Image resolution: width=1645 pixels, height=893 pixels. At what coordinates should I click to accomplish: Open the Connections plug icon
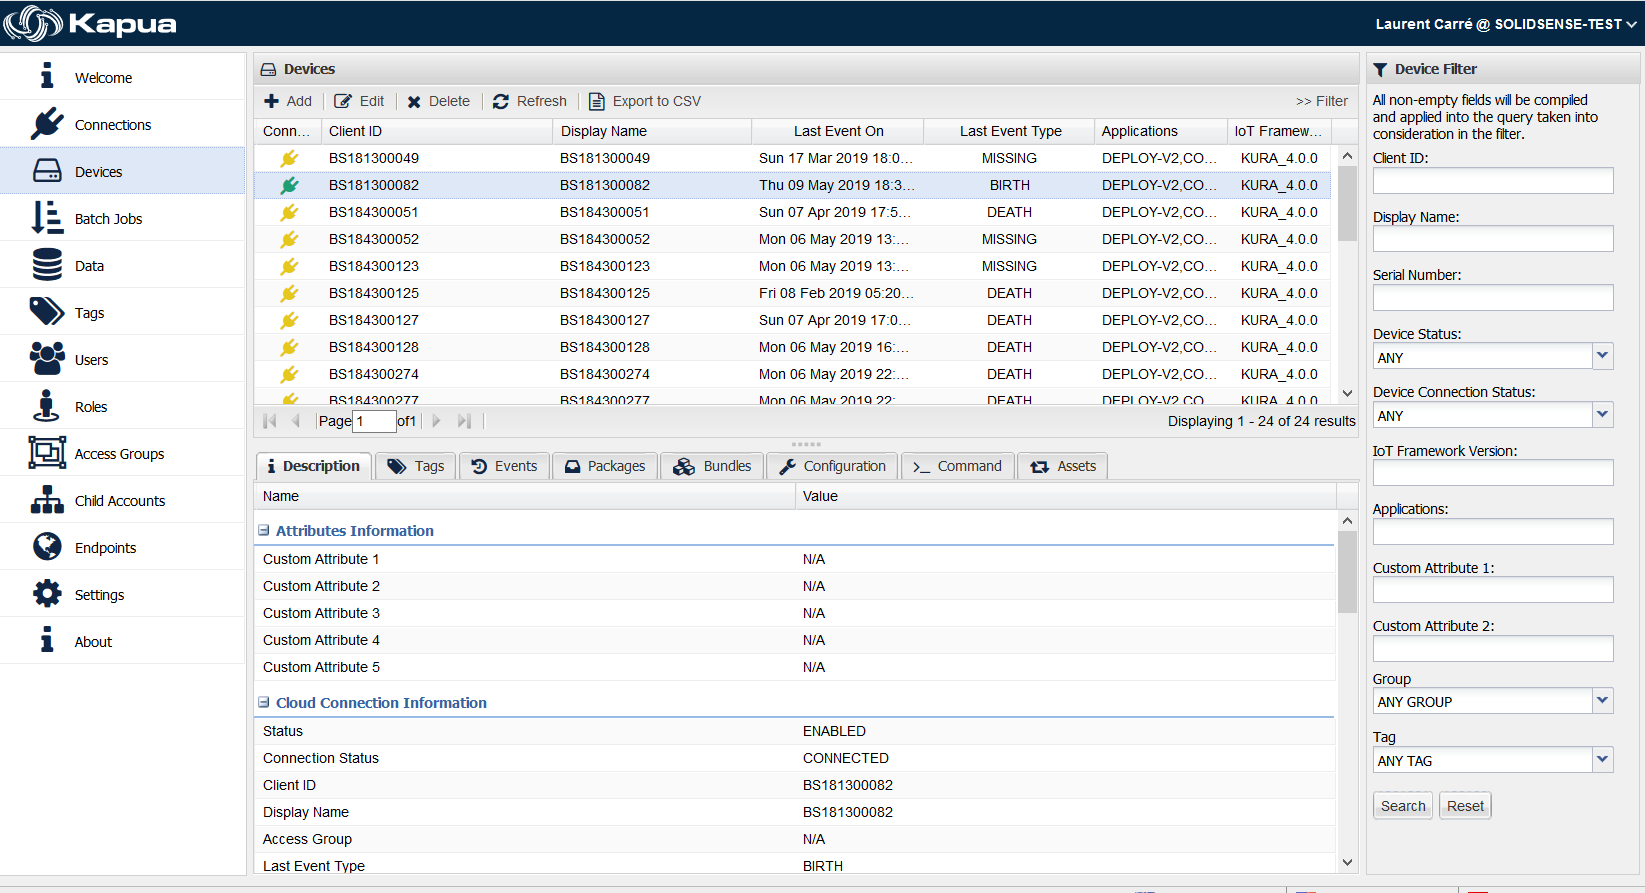[47, 124]
